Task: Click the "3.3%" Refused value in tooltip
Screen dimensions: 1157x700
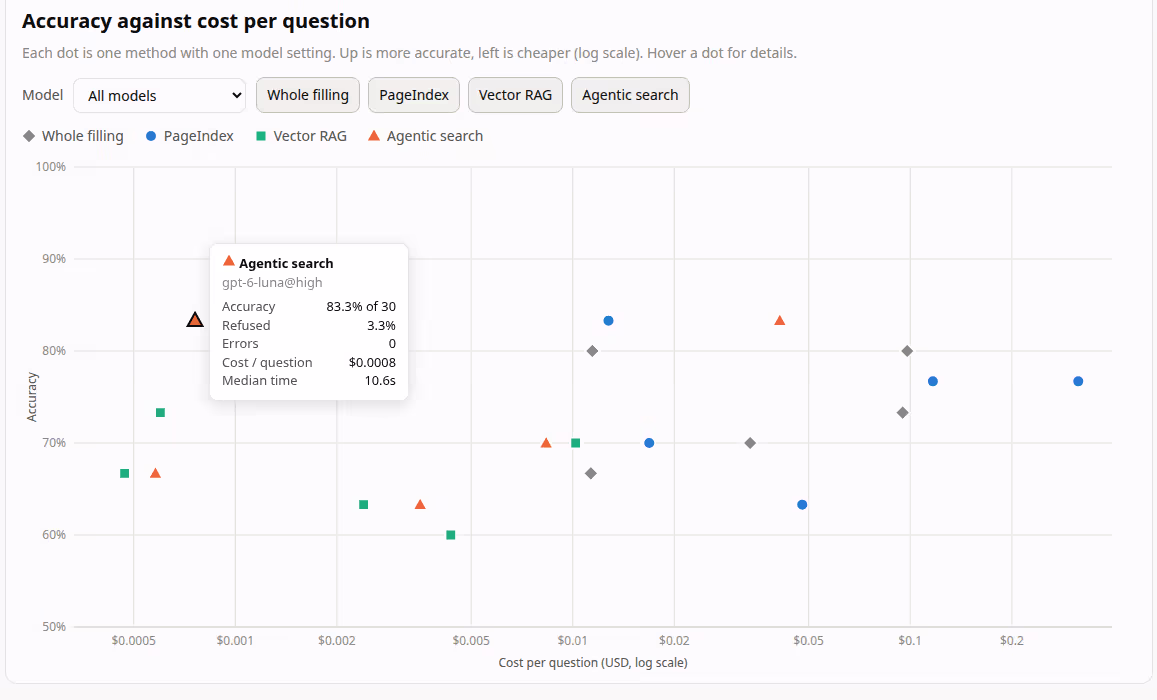Action: pos(381,325)
